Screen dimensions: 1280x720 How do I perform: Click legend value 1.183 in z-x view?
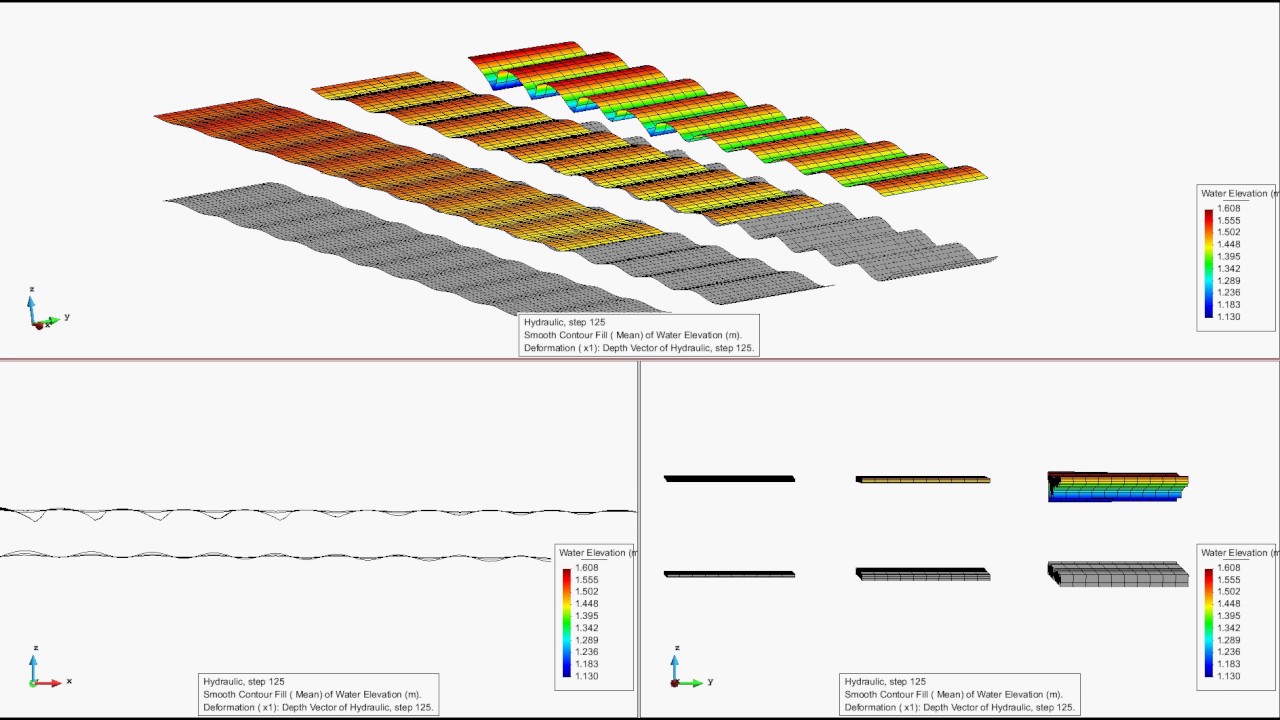click(586, 664)
